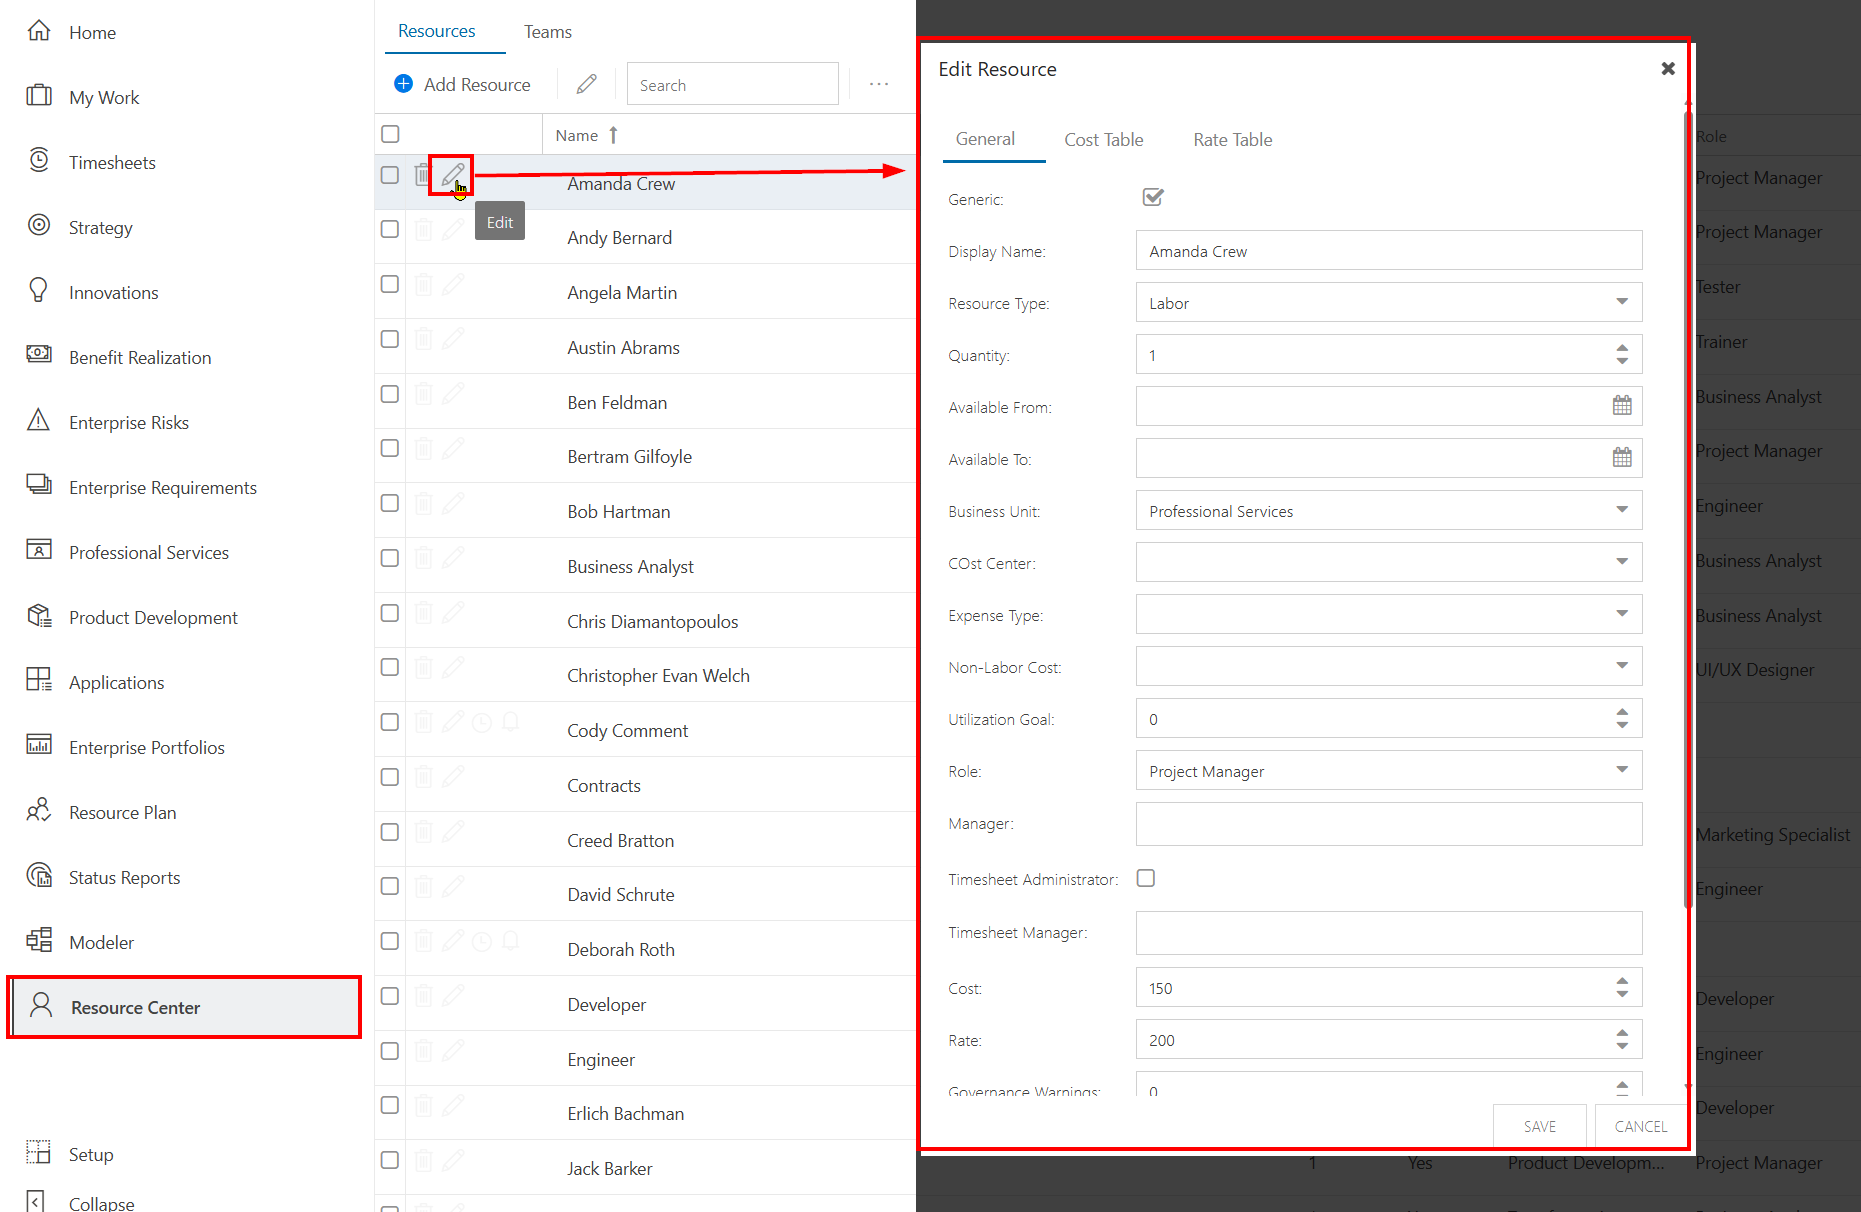Open the Benefit Realization icon

pyautogui.click(x=39, y=354)
